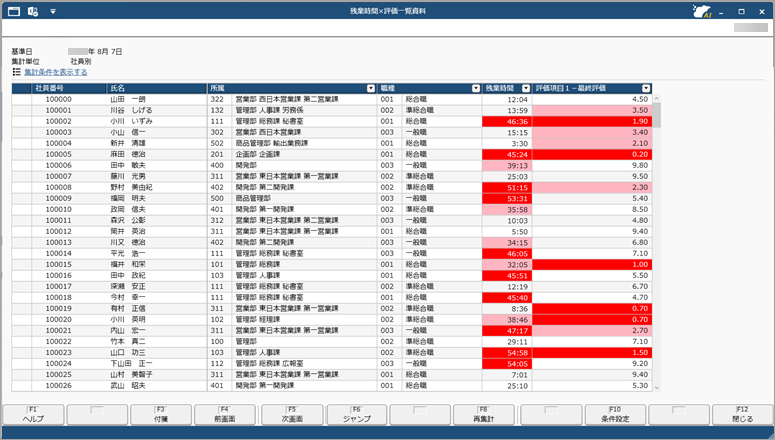Viewport: 775px width, 440px height.
Task: Open the 集計条件を表示する link
Action: coord(56,72)
